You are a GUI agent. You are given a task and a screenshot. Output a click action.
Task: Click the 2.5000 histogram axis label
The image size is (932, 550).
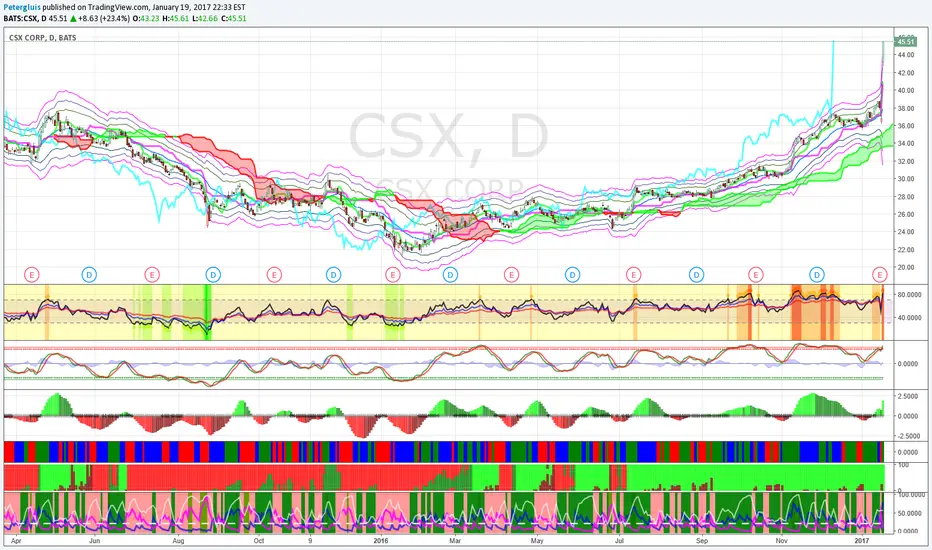point(909,396)
